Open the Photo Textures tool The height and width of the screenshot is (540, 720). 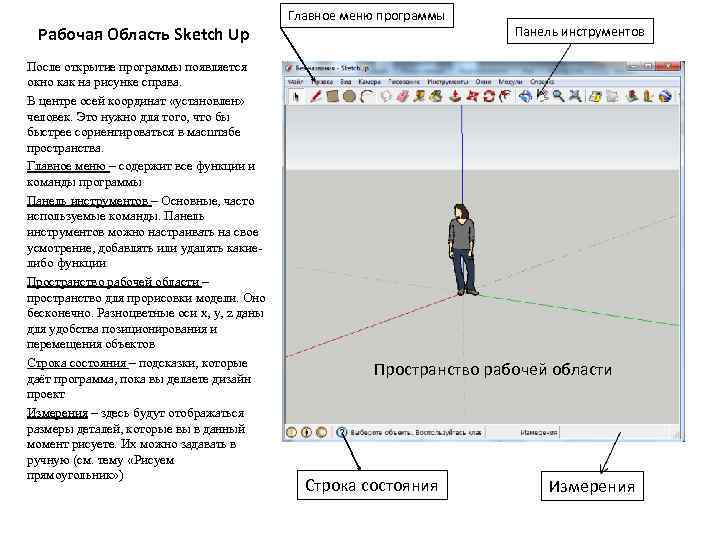pyautogui.click(x=648, y=96)
